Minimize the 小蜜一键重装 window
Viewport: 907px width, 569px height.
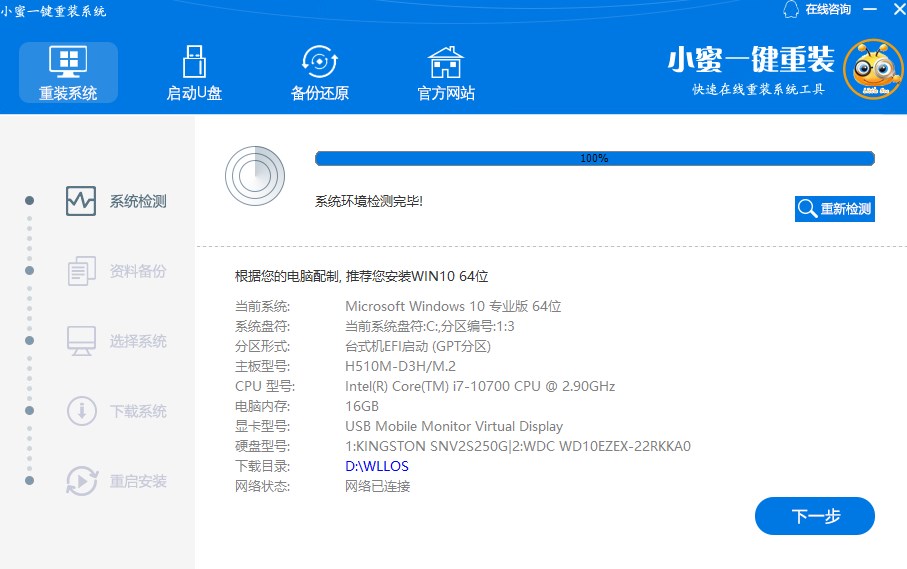[x=869, y=9]
